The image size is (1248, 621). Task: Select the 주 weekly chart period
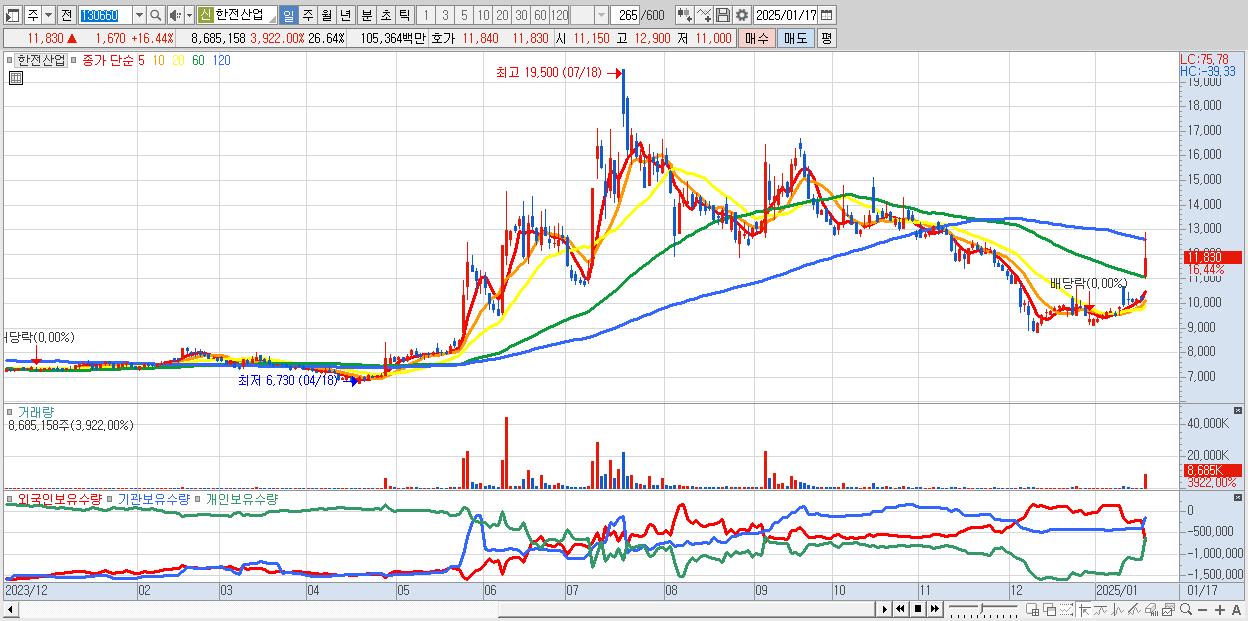click(x=308, y=15)
